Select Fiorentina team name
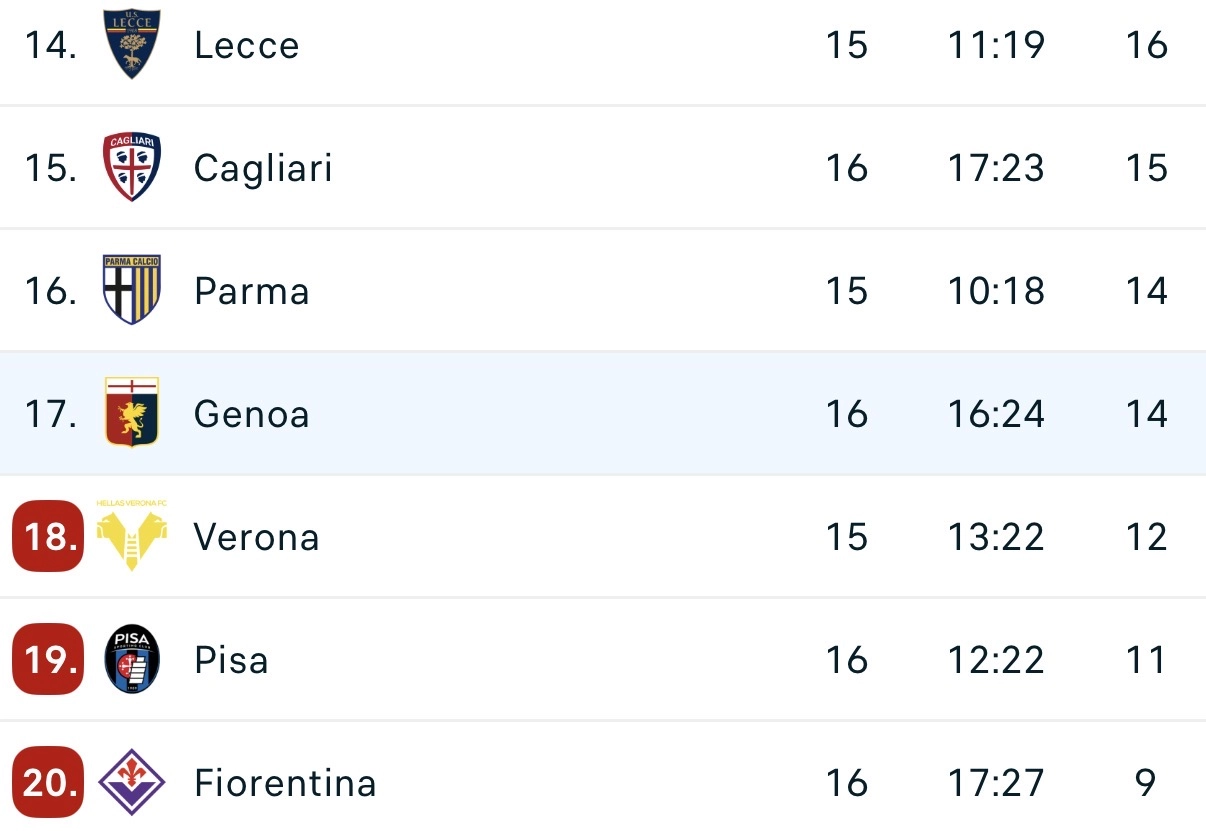Image resolution: width=1206 pixels, height=831 pixels. (x=285, y=783)
